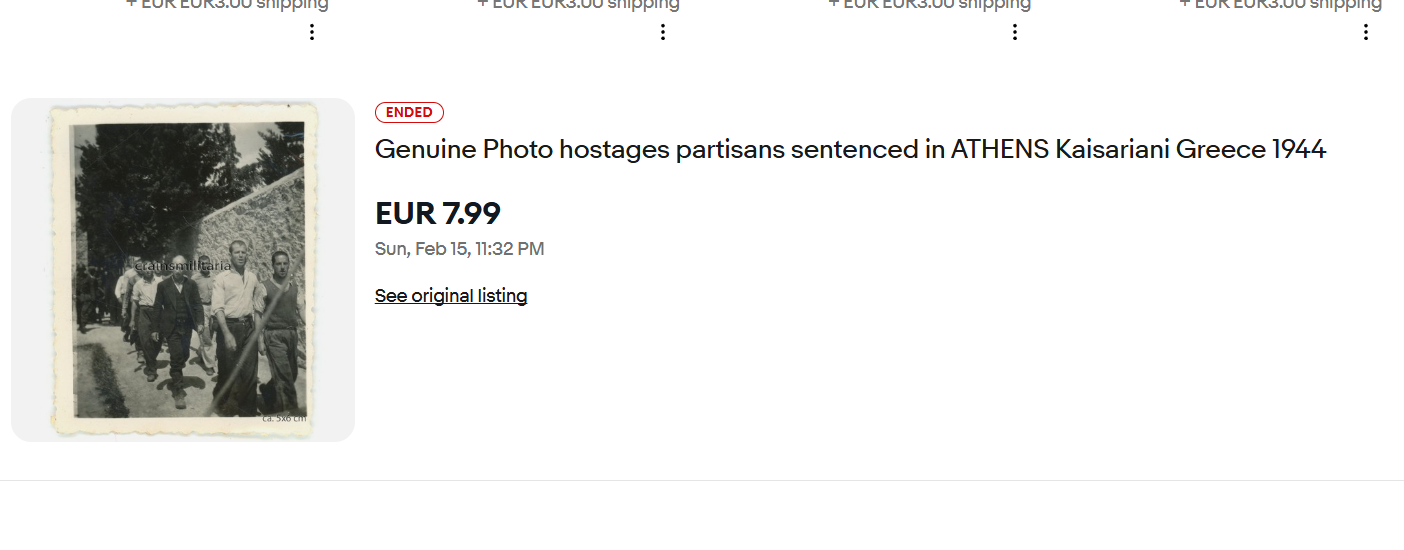Click the second EUR 3.00 shipping text
Viewport: 1404px width, 550px height.
click(578, 4)
